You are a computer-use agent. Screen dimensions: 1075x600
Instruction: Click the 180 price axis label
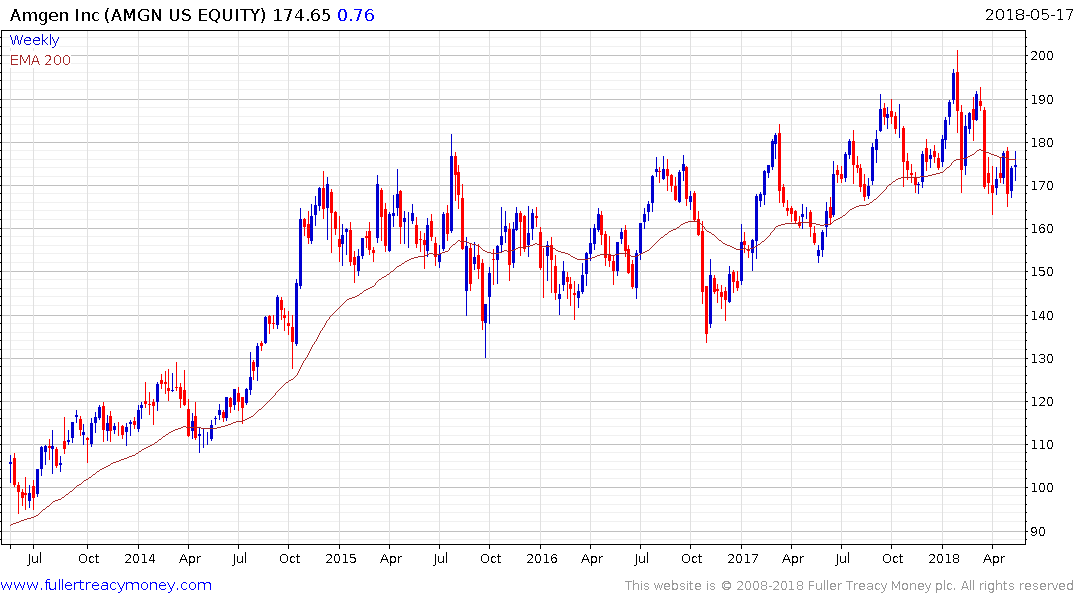1042,143
